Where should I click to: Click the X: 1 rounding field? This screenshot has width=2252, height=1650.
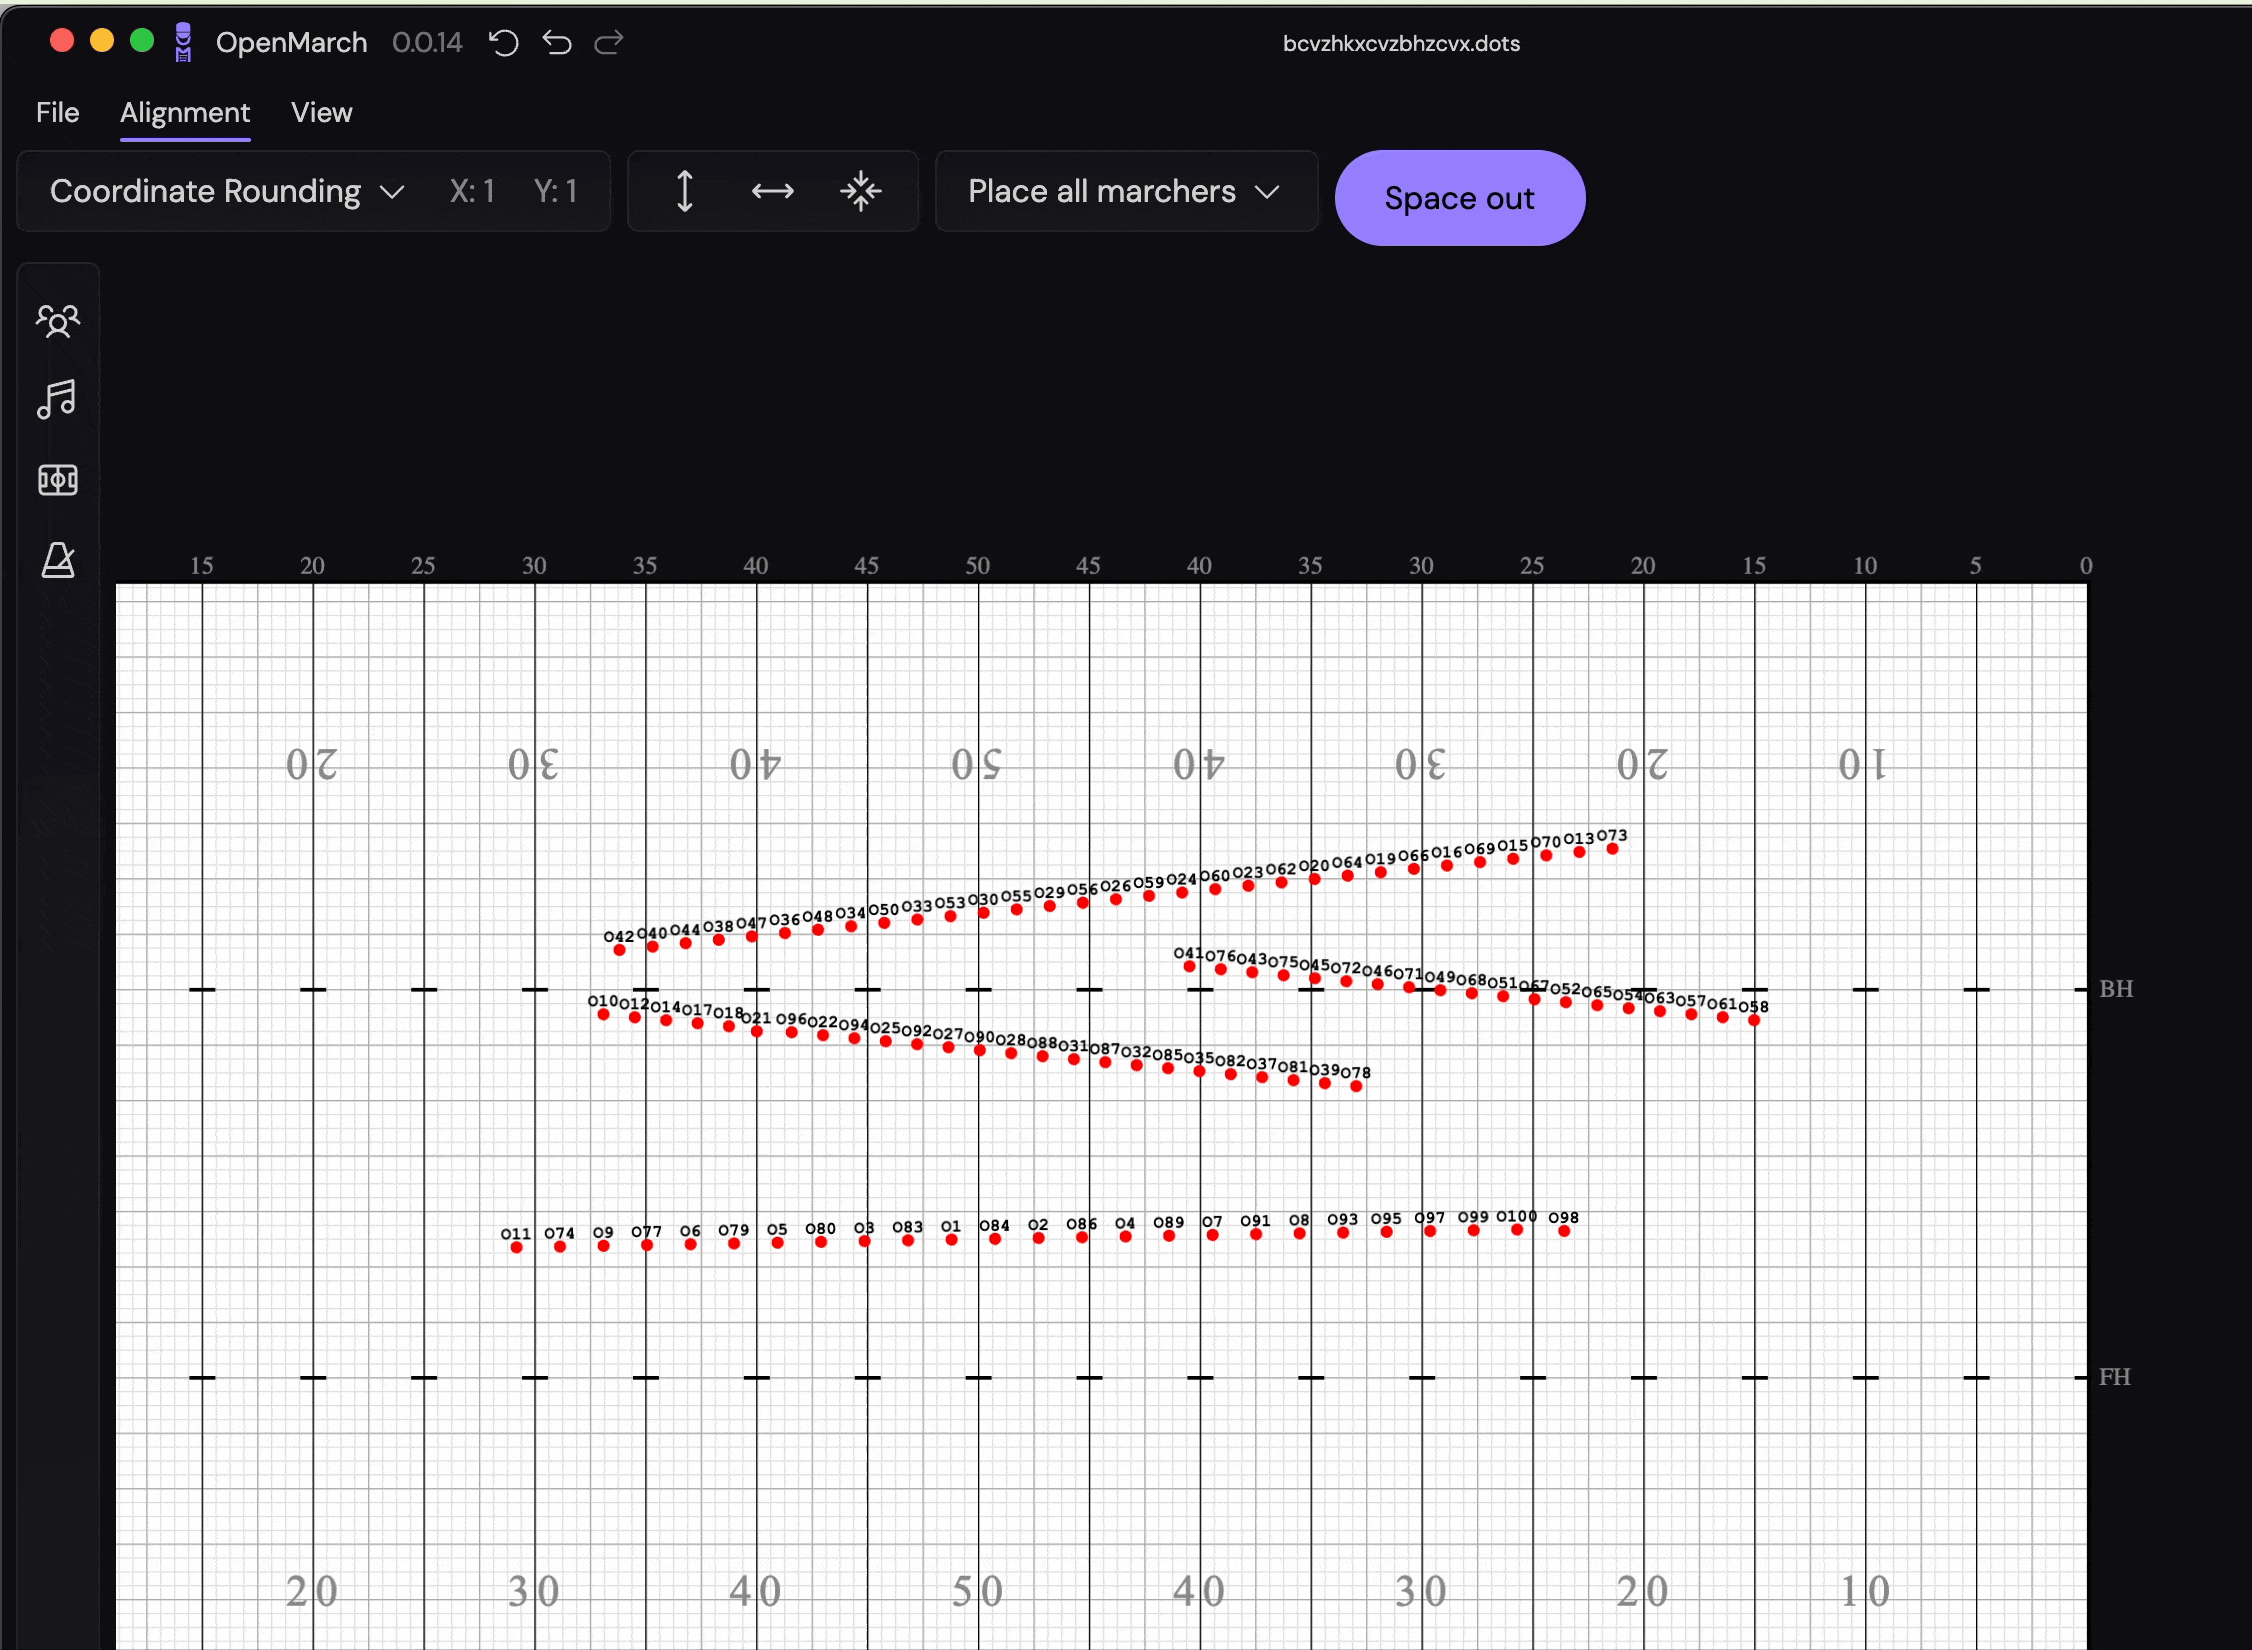472,191
